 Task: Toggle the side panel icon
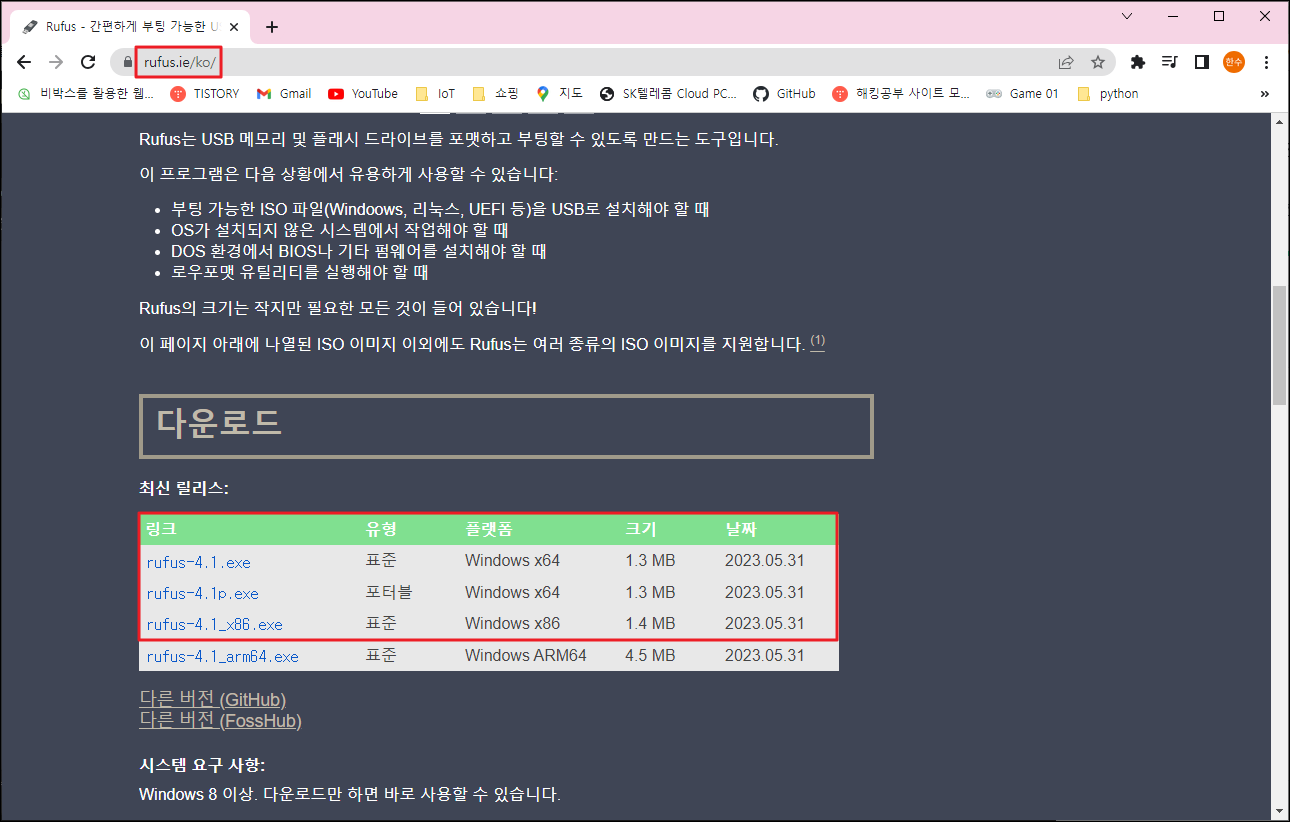(1202, 62)
